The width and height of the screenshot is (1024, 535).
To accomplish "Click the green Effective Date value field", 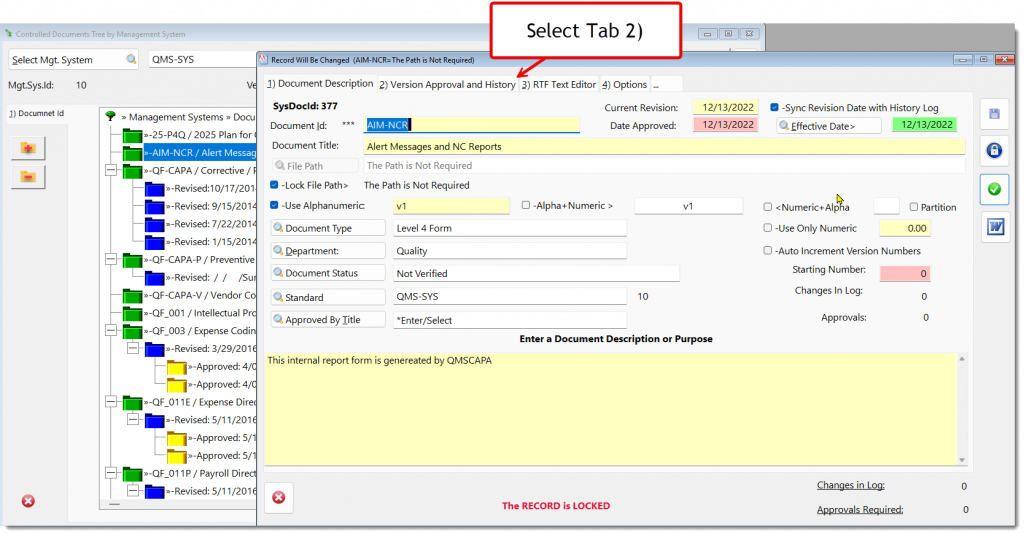I will coord(925,125).
